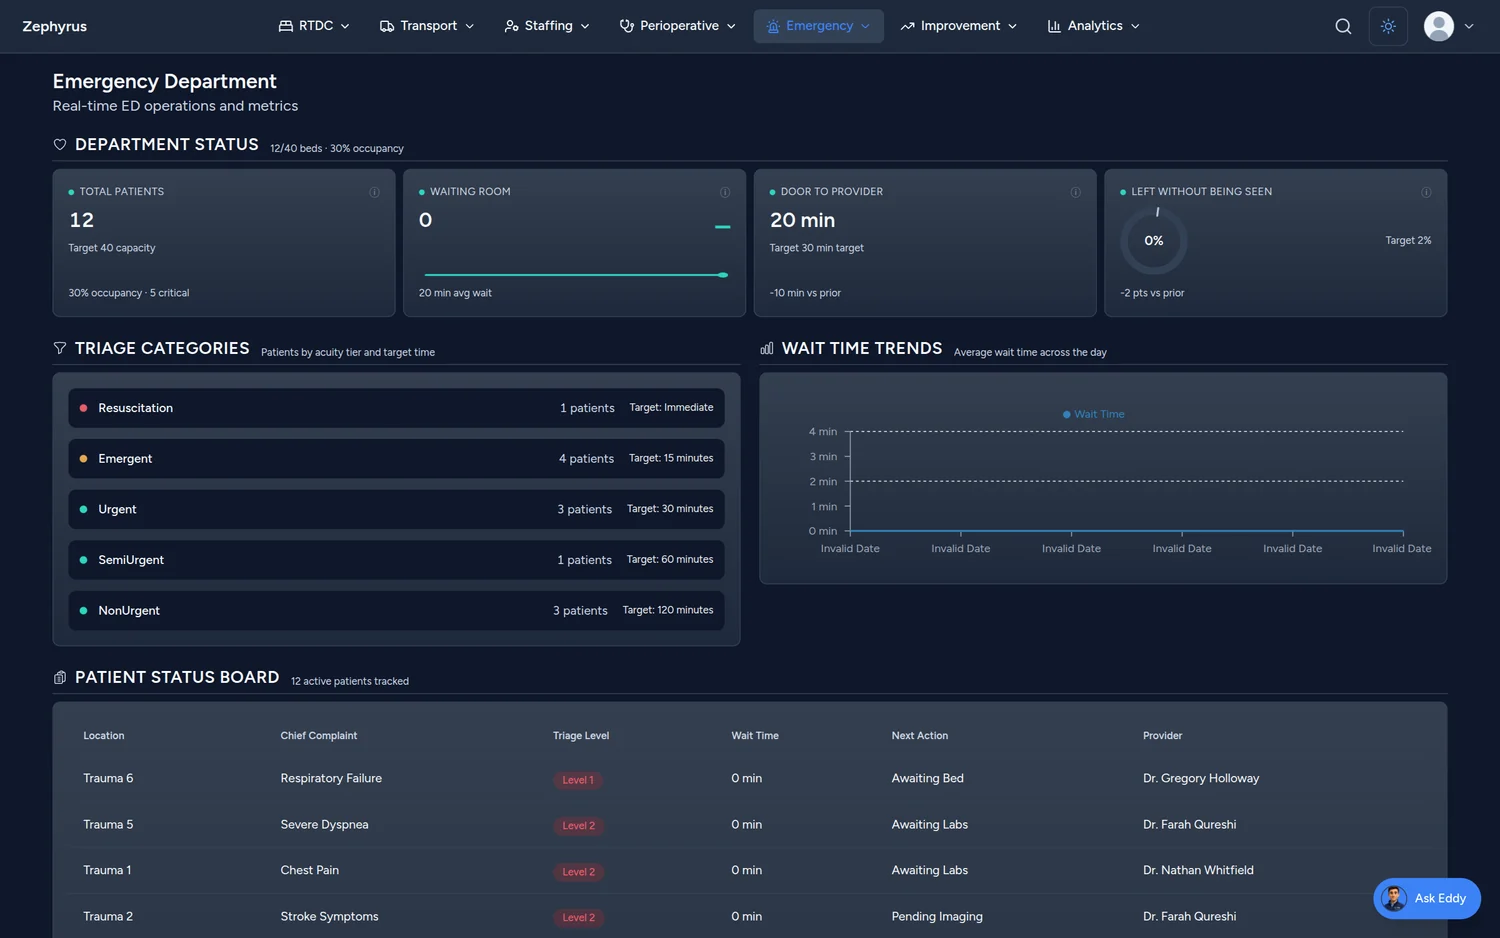This screenshot has height=938, width=1500.
Task: Open the Improvement menu
Action: point(958,26)
